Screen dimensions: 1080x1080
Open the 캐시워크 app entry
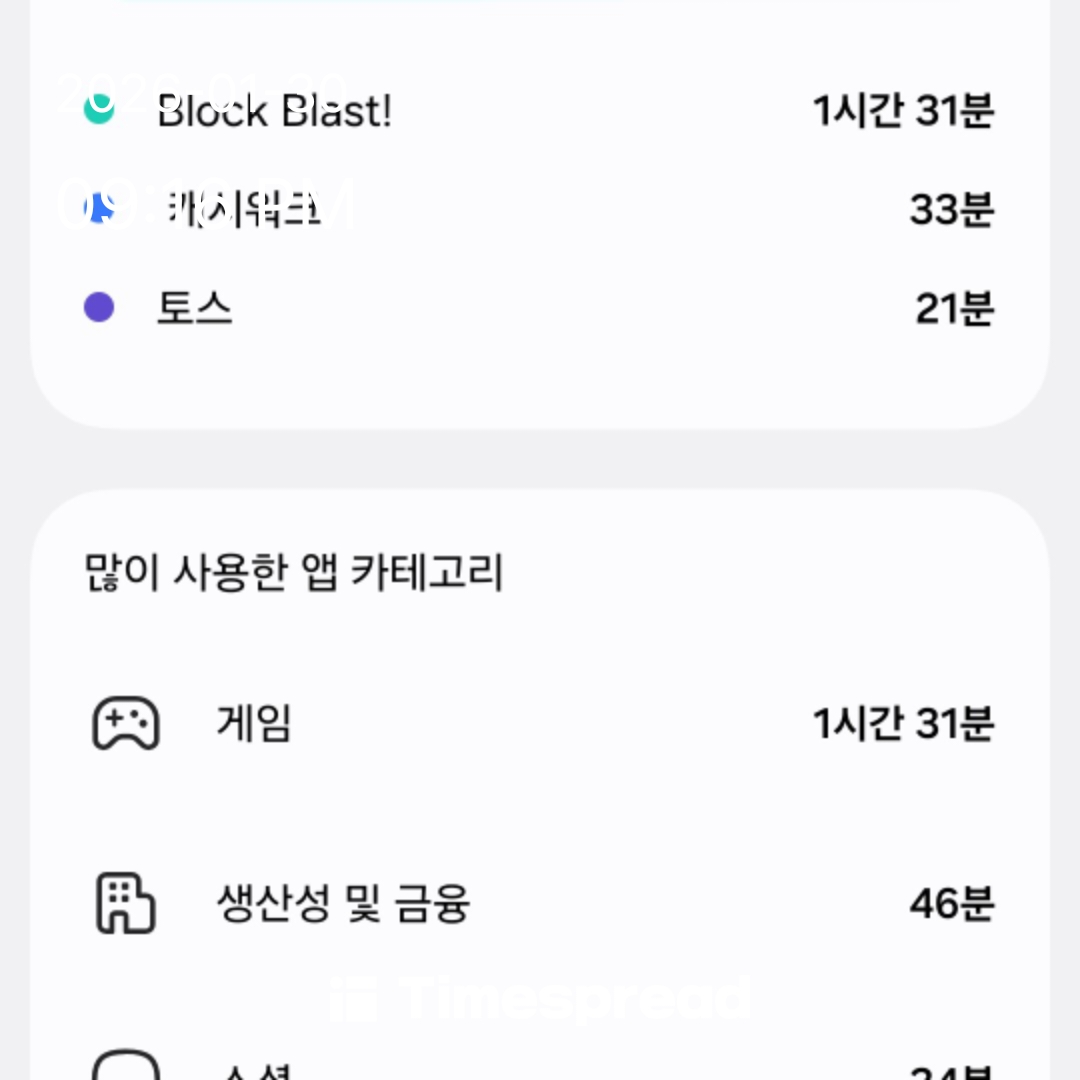click(x=240, y=210)
